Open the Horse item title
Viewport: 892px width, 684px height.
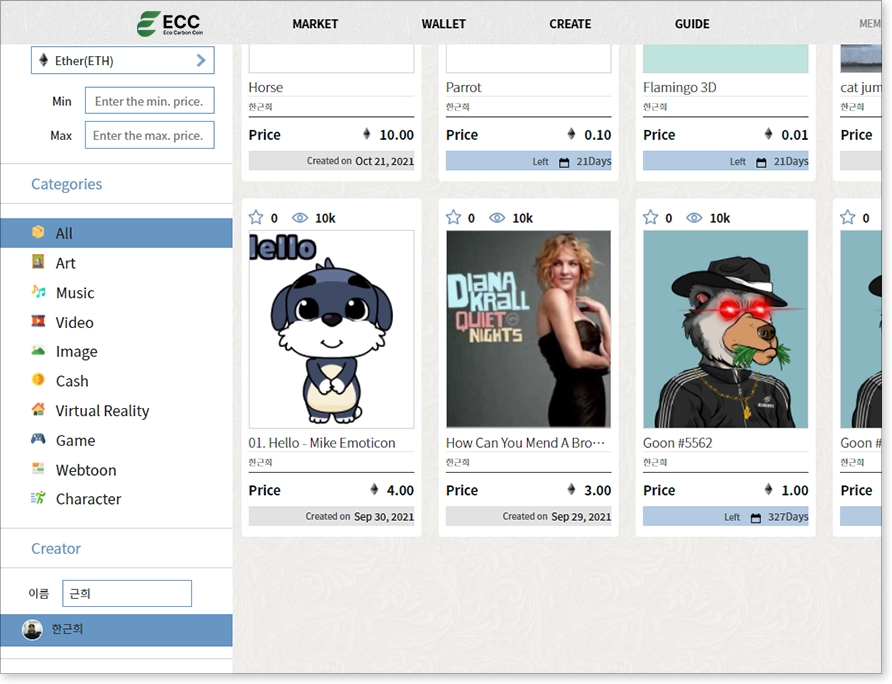[266, 87]
